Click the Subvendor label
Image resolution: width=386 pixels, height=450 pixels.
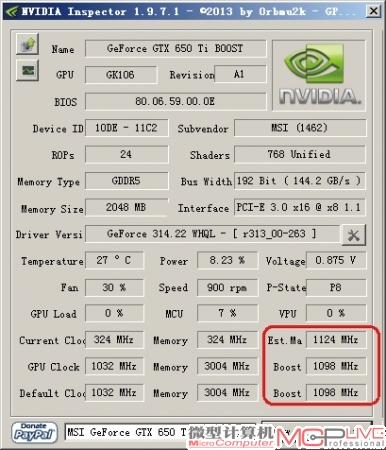click(203, 129)
